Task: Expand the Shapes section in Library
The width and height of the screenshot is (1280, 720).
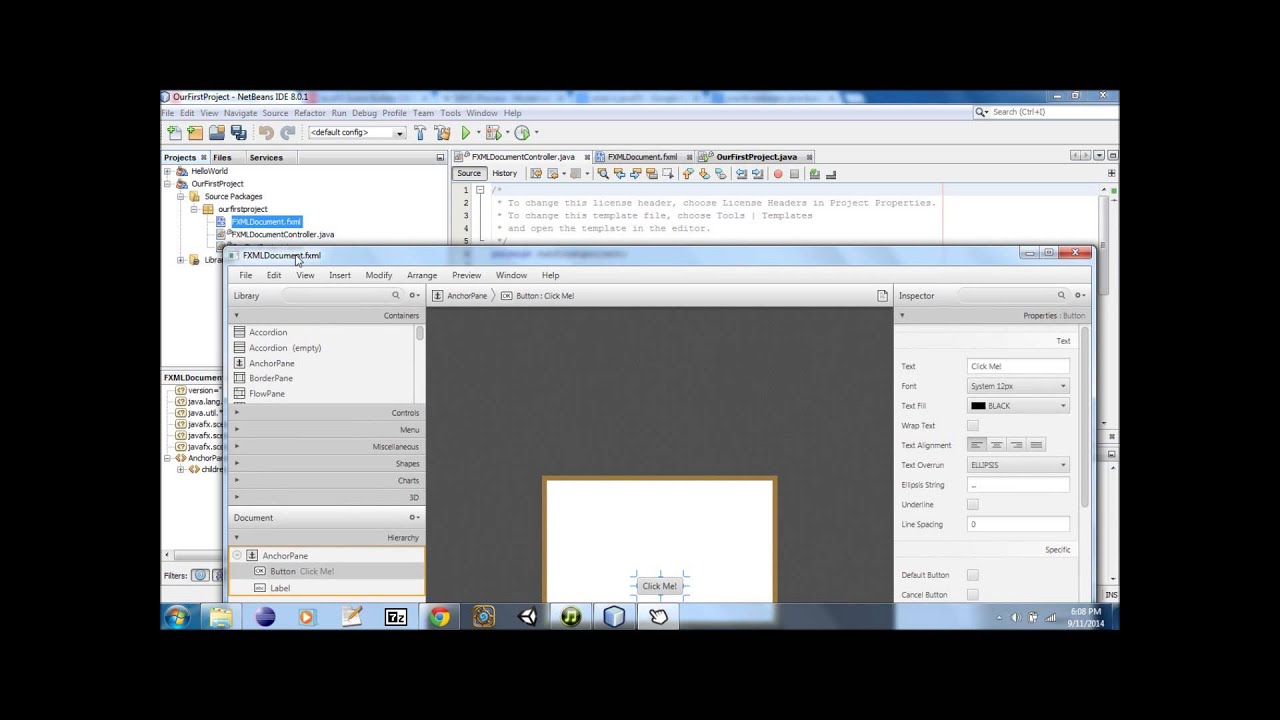Action: tap(326, 464)
